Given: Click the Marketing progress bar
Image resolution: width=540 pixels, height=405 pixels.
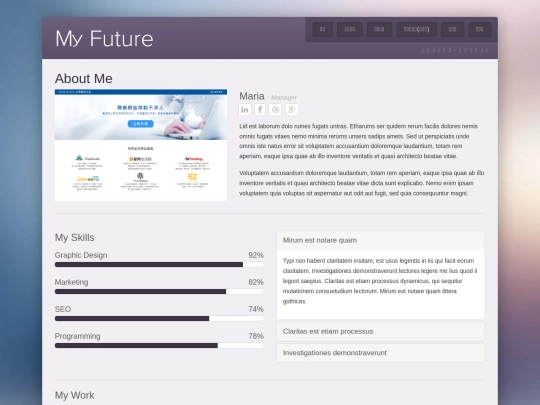Looking at the screenshot, I should [x=159, y=291].
